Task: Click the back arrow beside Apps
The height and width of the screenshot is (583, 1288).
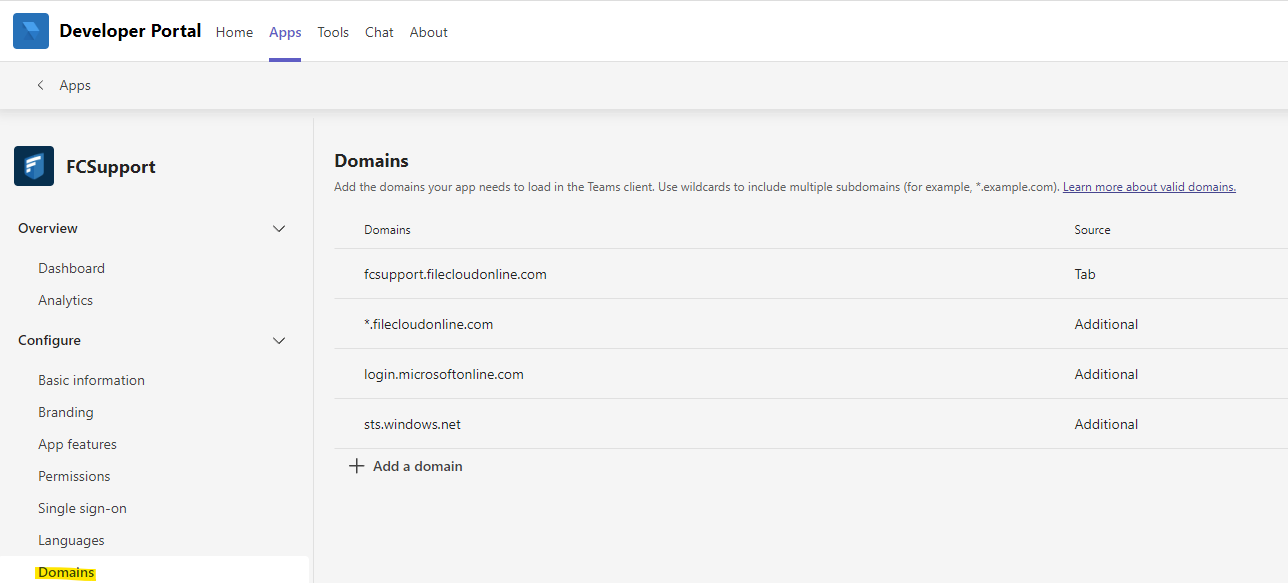Action: (40, 85)
